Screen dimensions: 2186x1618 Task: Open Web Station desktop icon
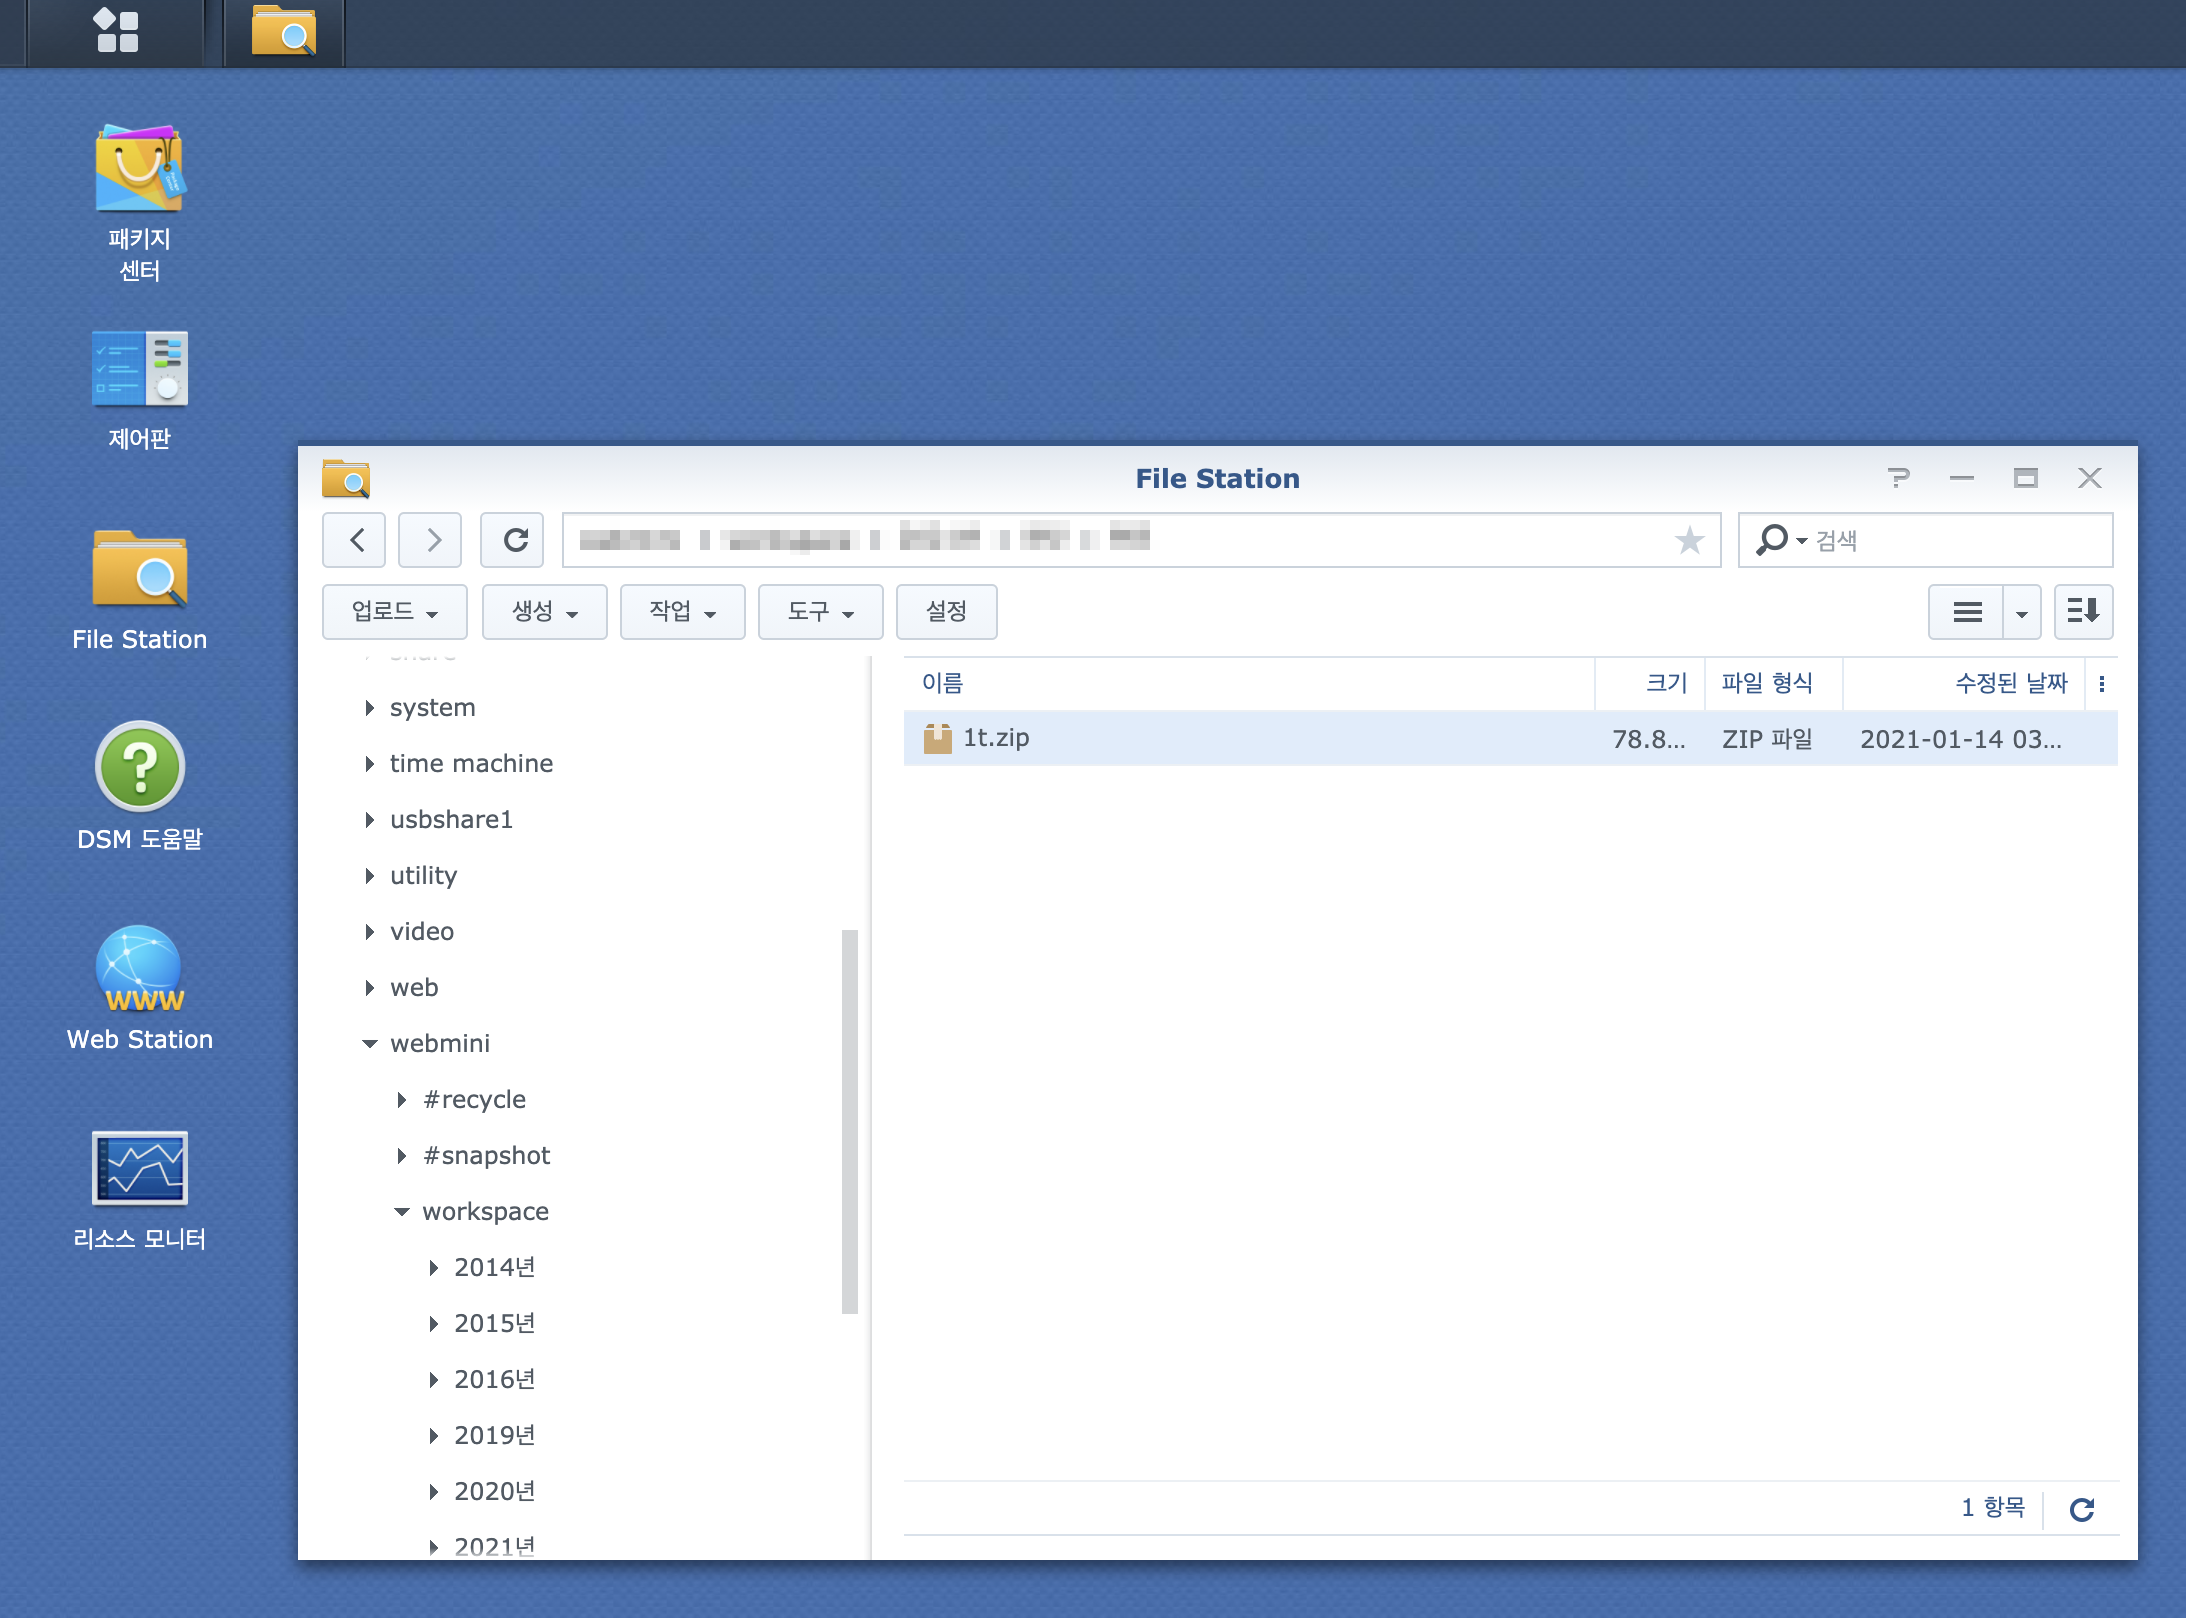point(139,969)
